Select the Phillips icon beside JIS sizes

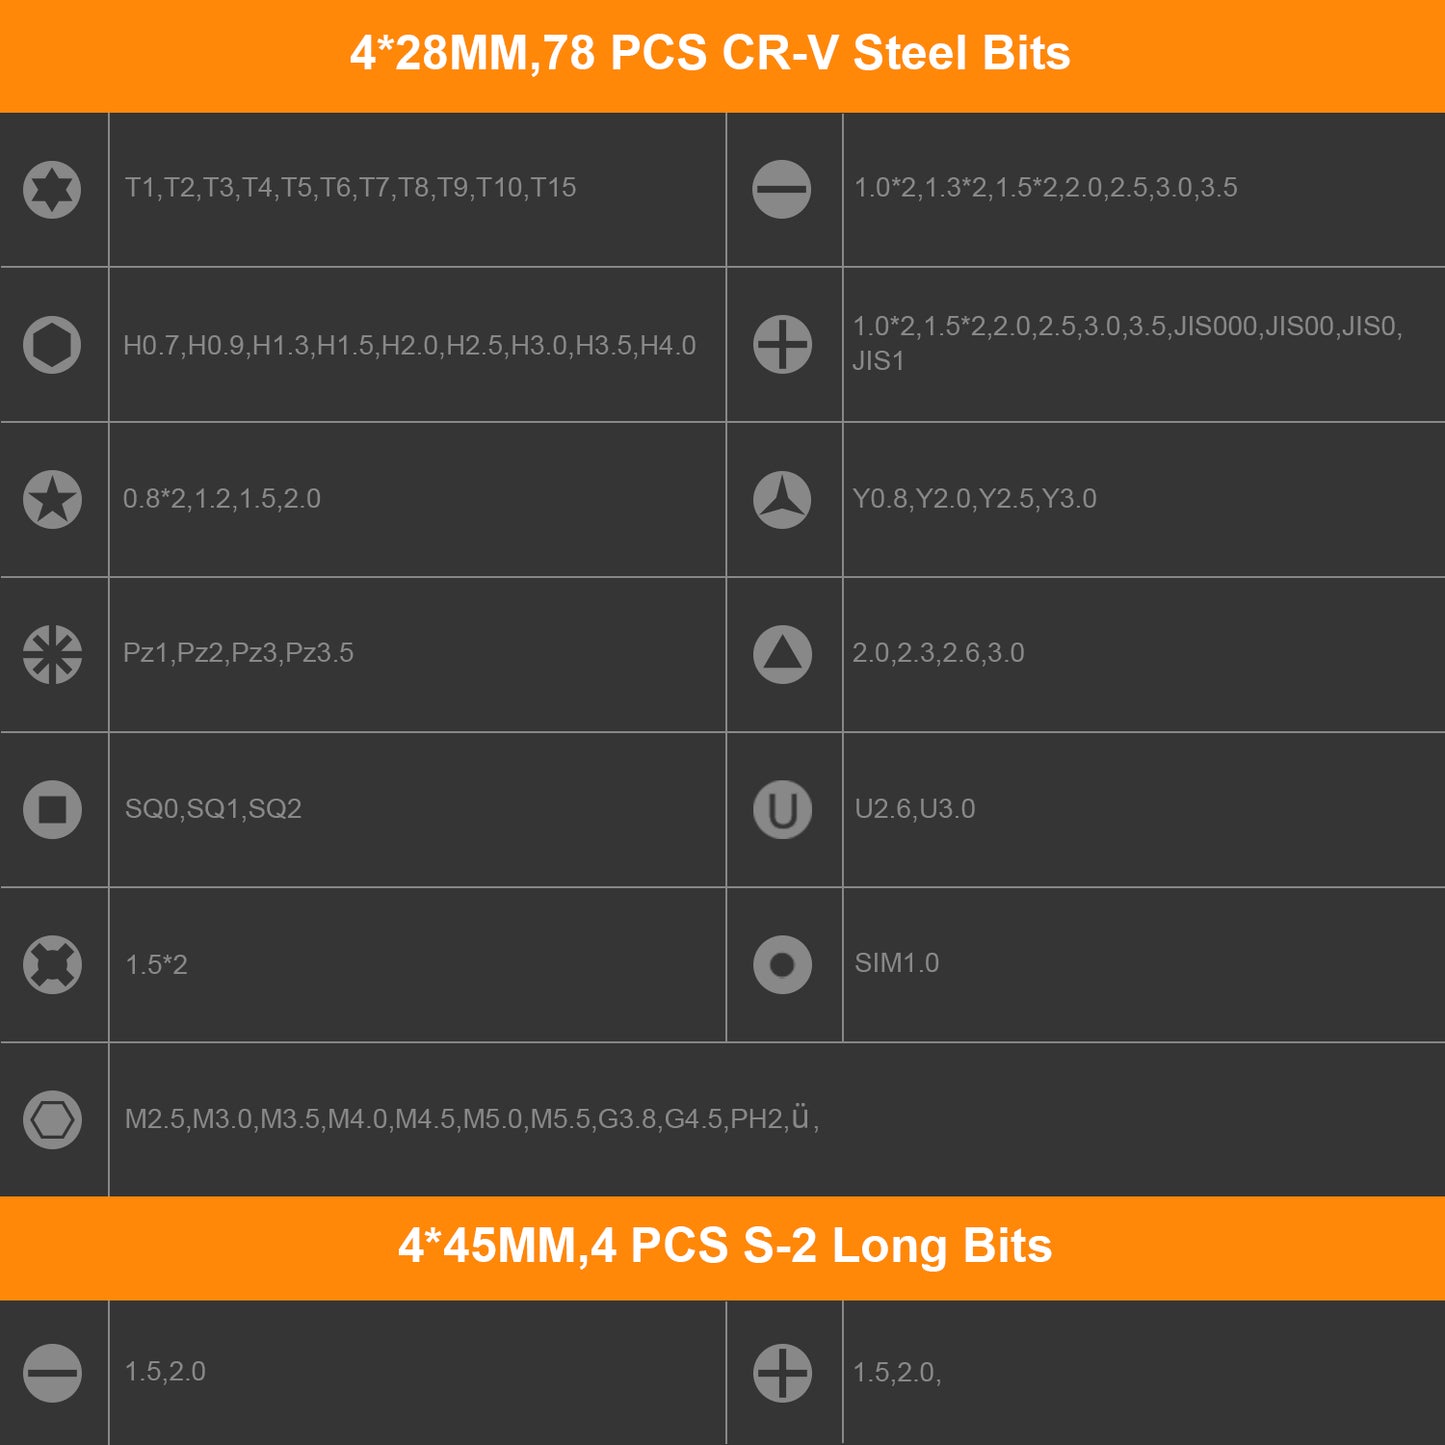pyautogui.click(x=782, y=345)
